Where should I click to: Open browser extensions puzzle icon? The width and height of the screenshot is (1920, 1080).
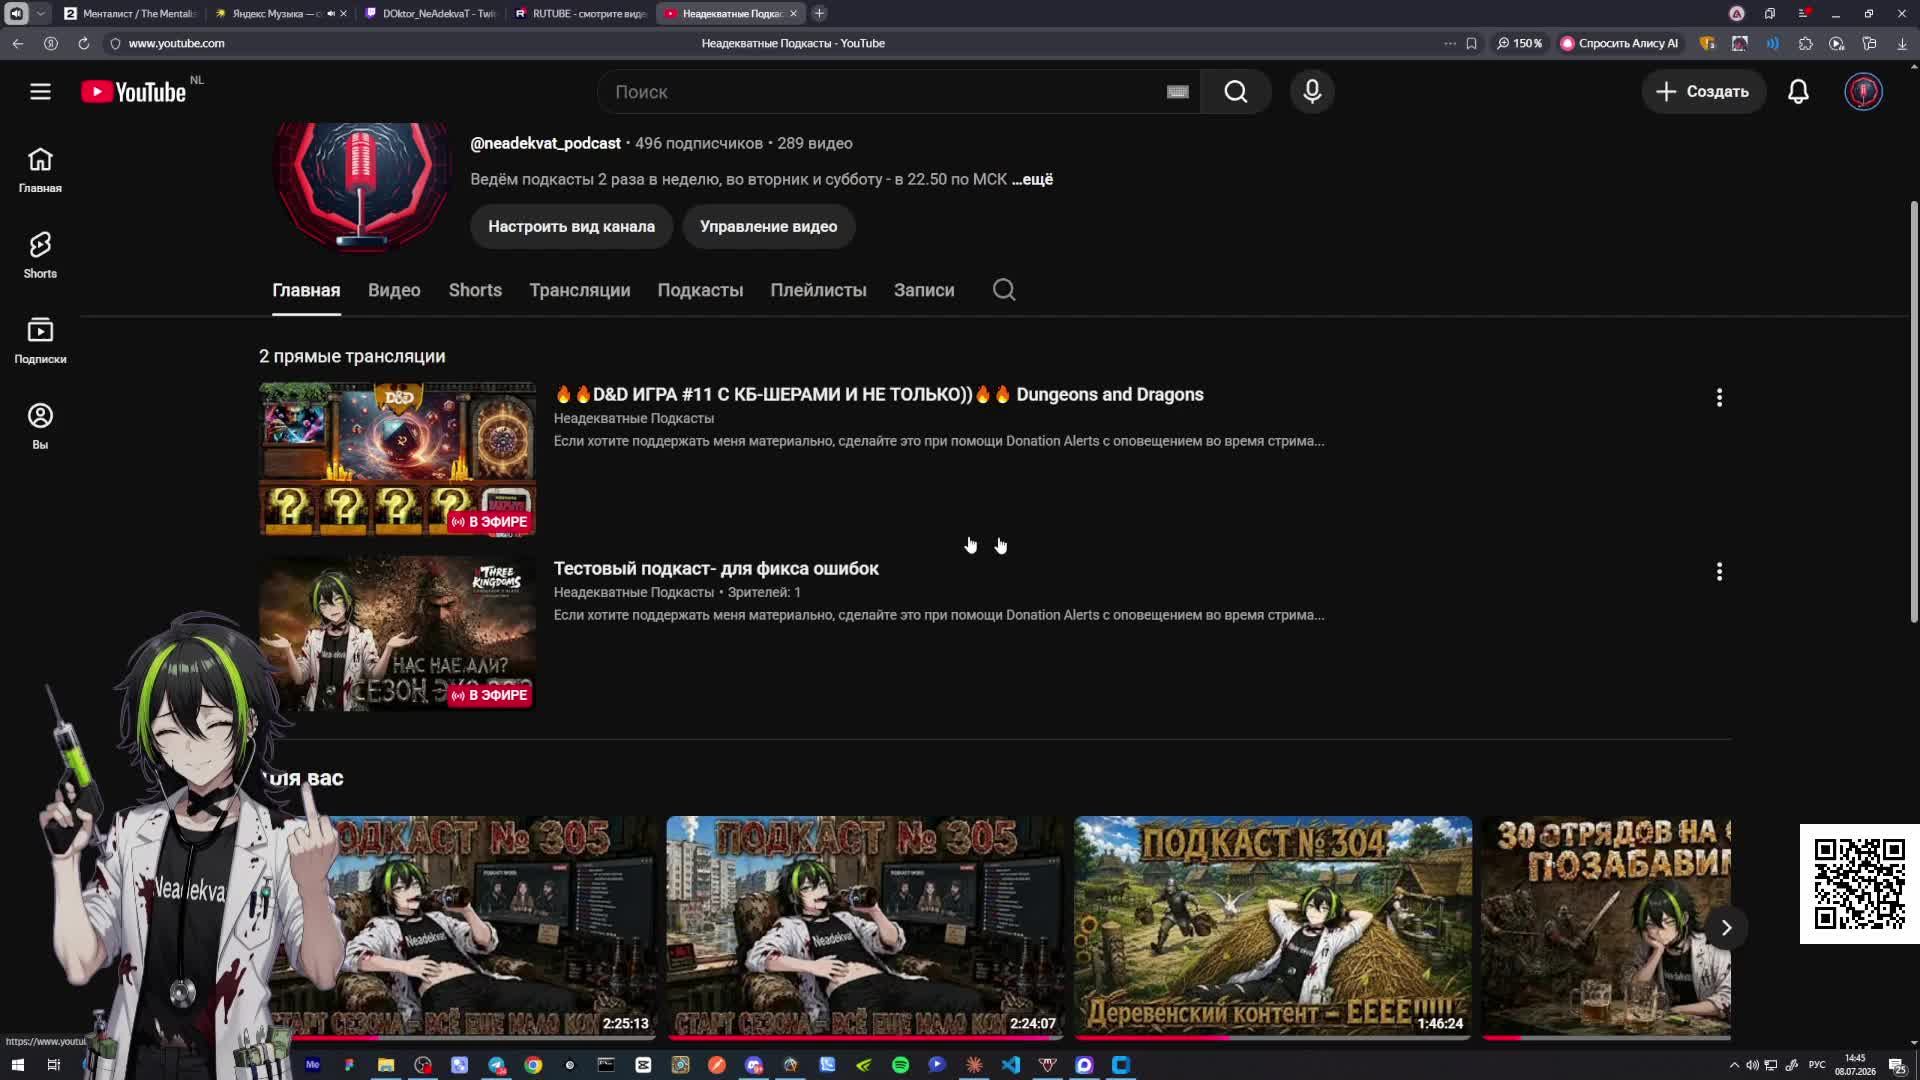click(x=1805, y=43)
